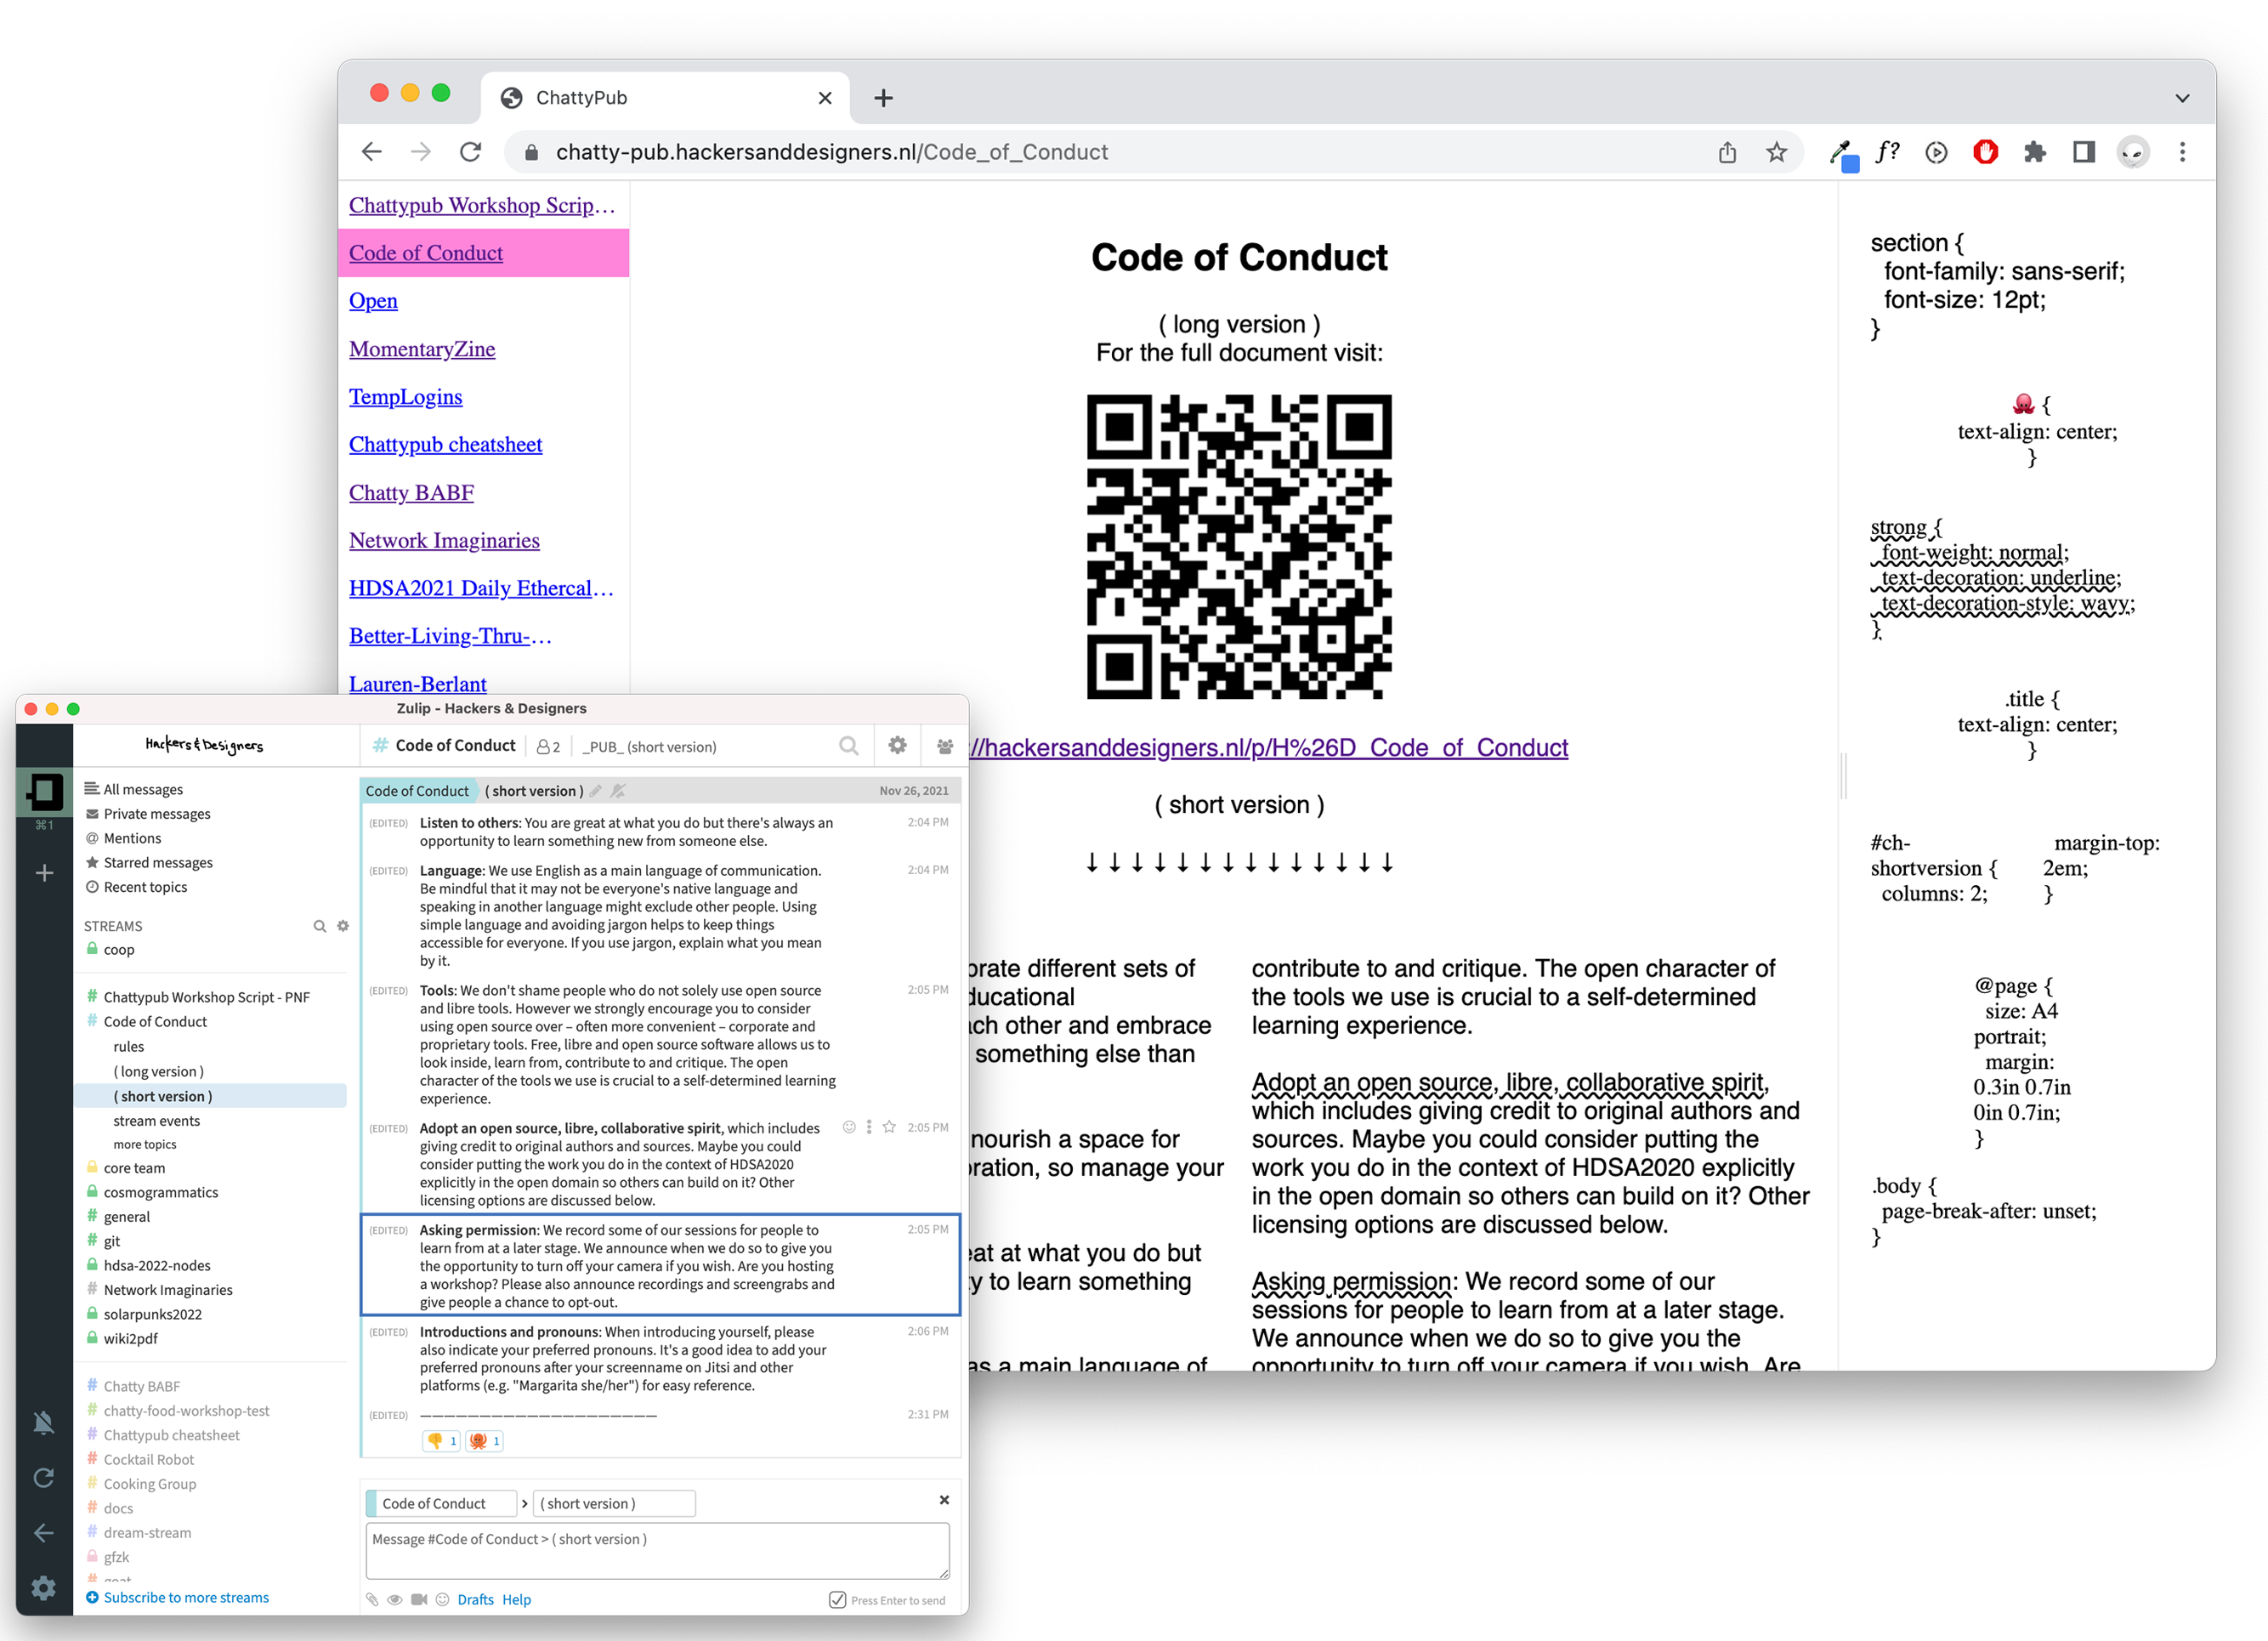Open the tab search chevron in Chrome

[2182, 98]
